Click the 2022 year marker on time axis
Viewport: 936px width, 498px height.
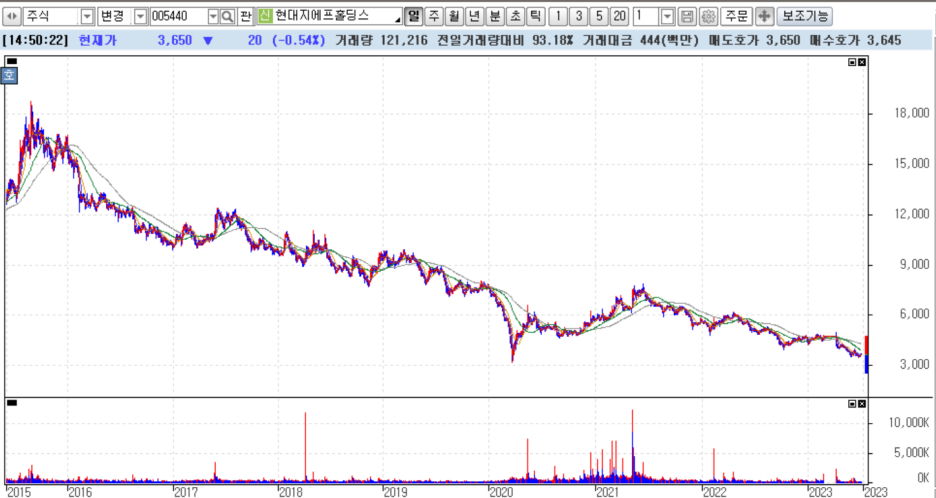tap(714, 491)
